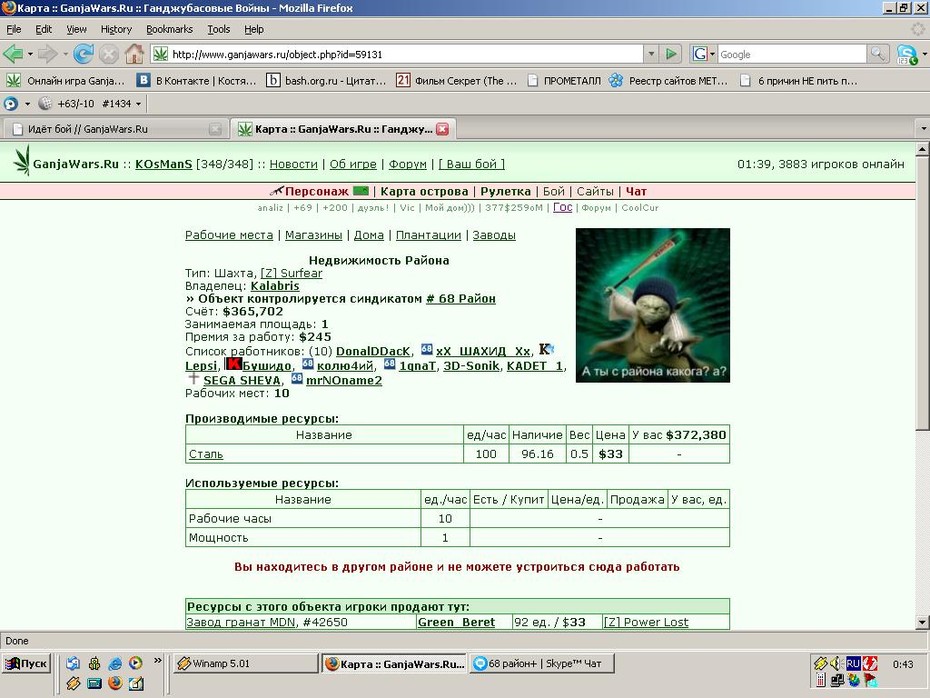930x698 pixels.
Task: Open the +63/-10 #1434 toolbar dropdown
Action: pyautogui.click(x=138, y=104)
